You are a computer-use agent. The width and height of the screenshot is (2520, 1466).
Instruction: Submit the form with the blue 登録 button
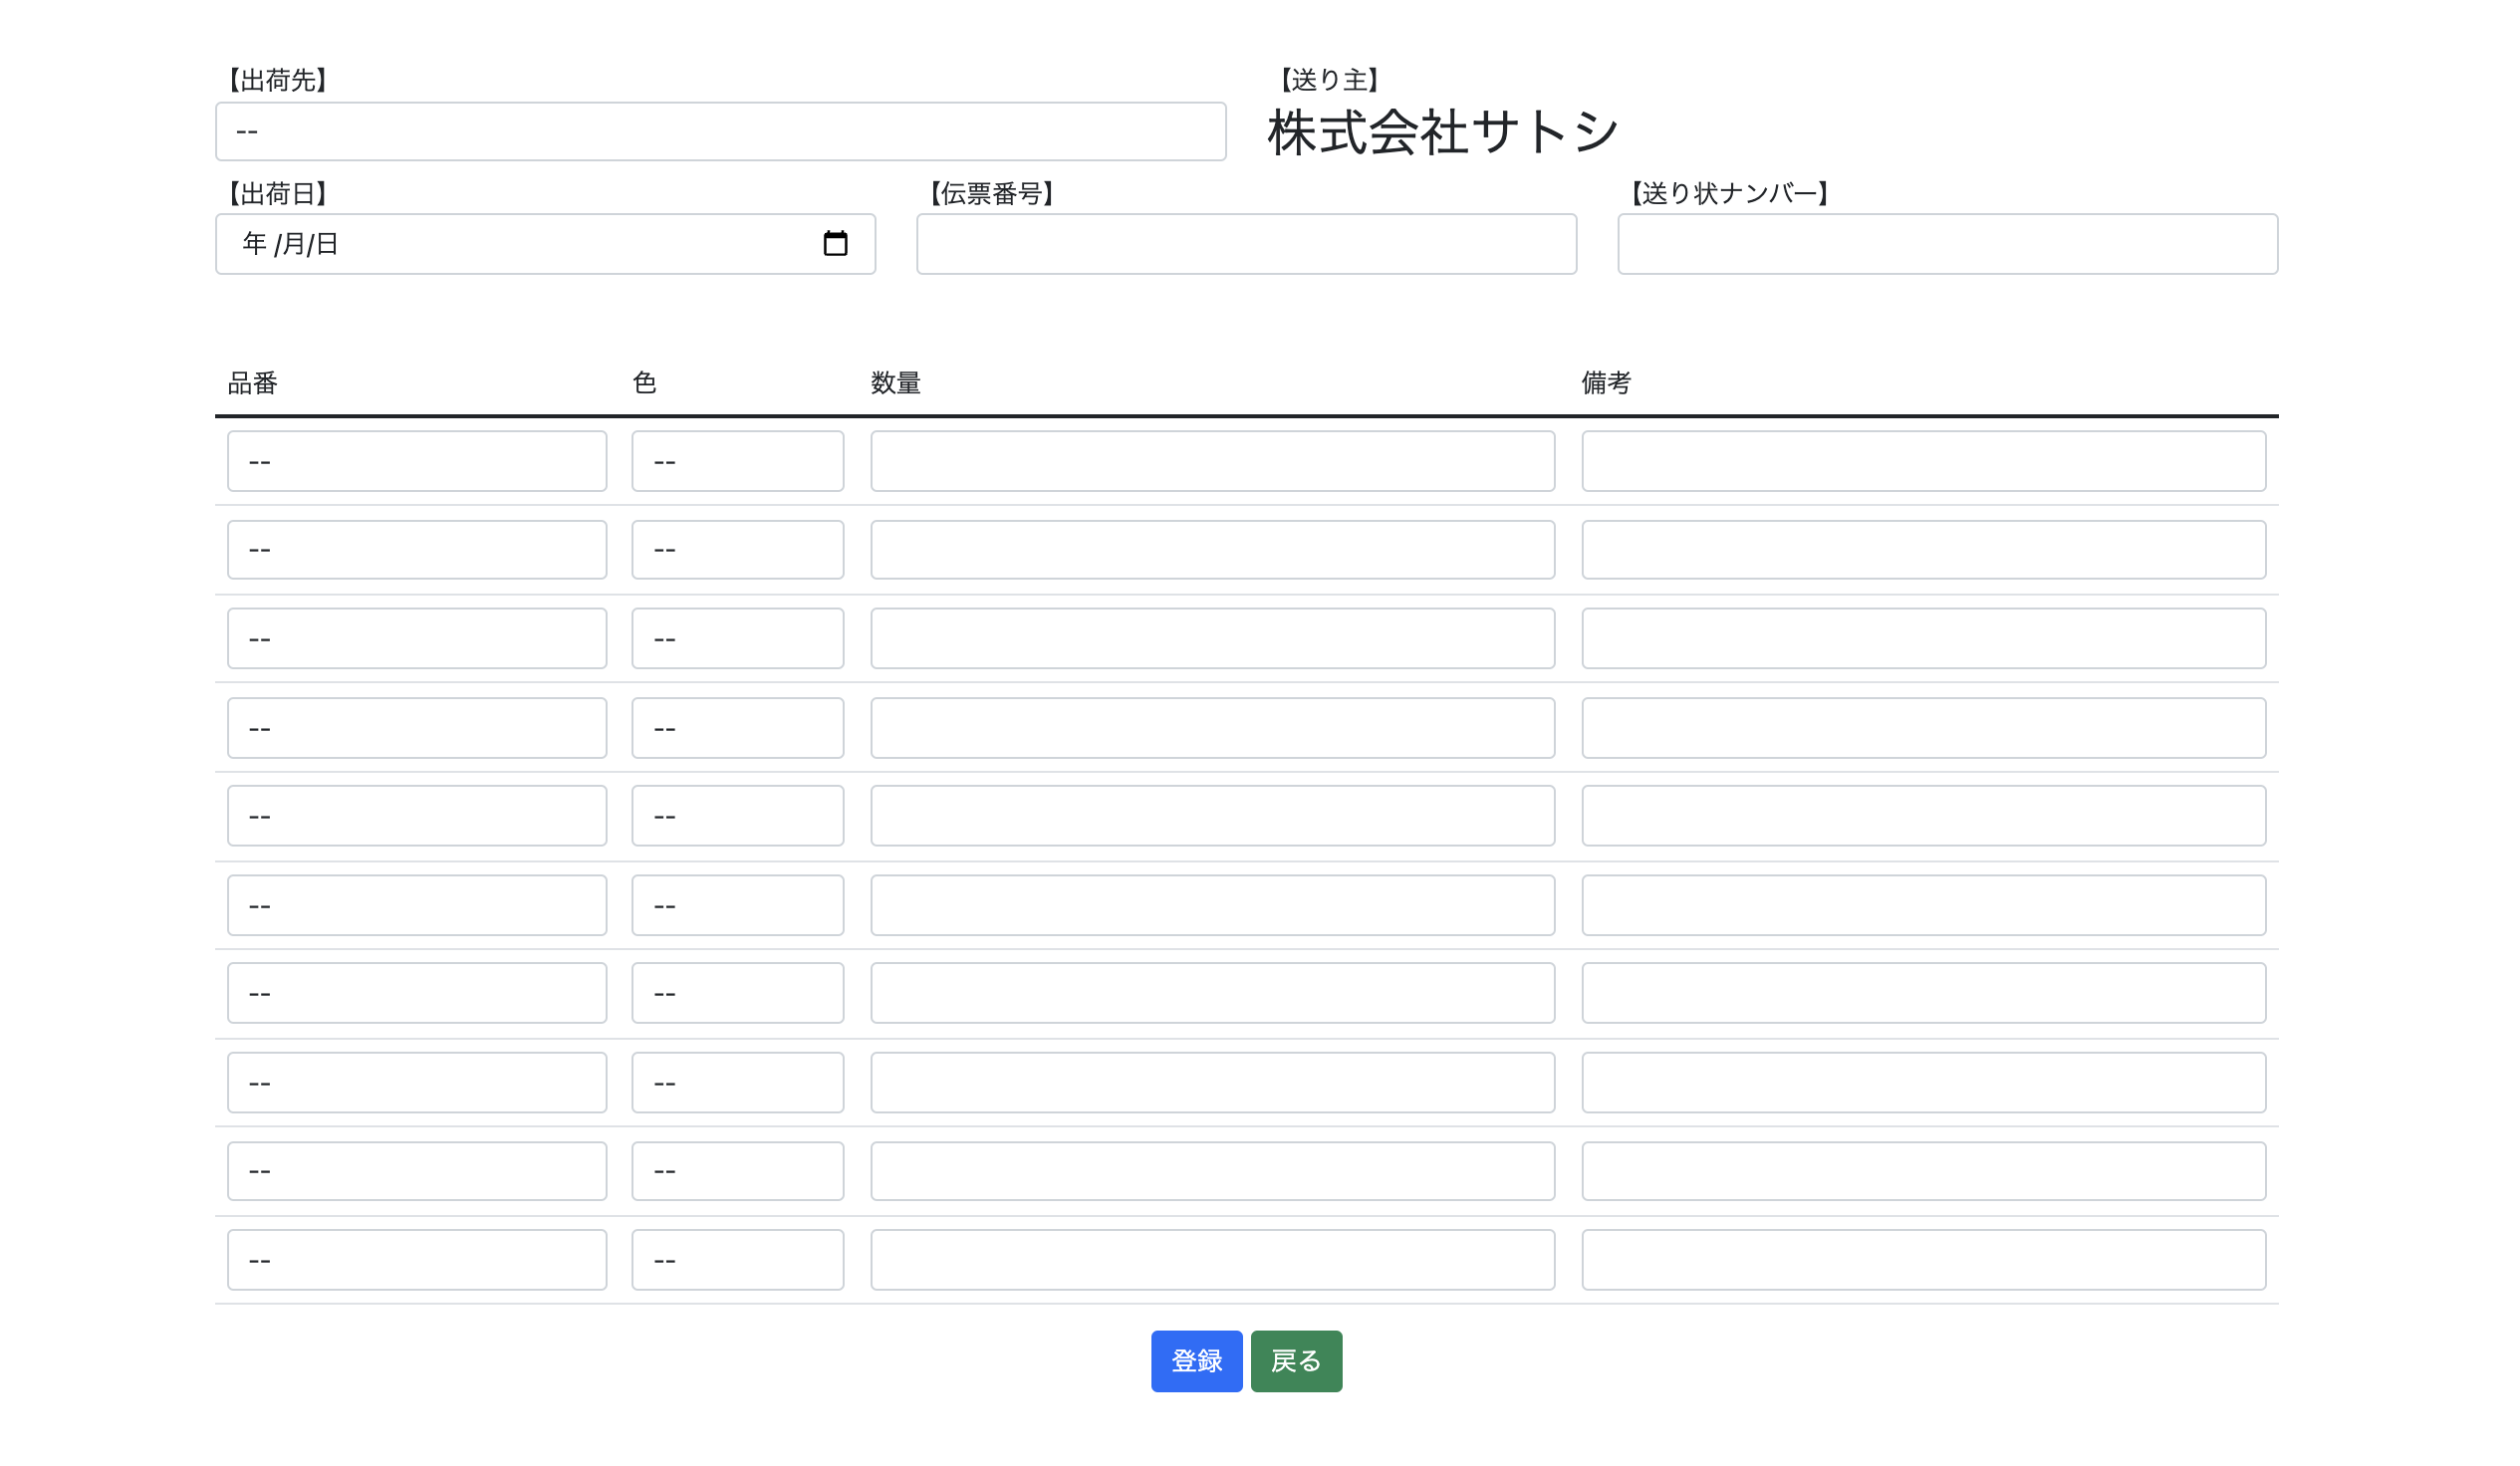(x=1196, y=1361)
